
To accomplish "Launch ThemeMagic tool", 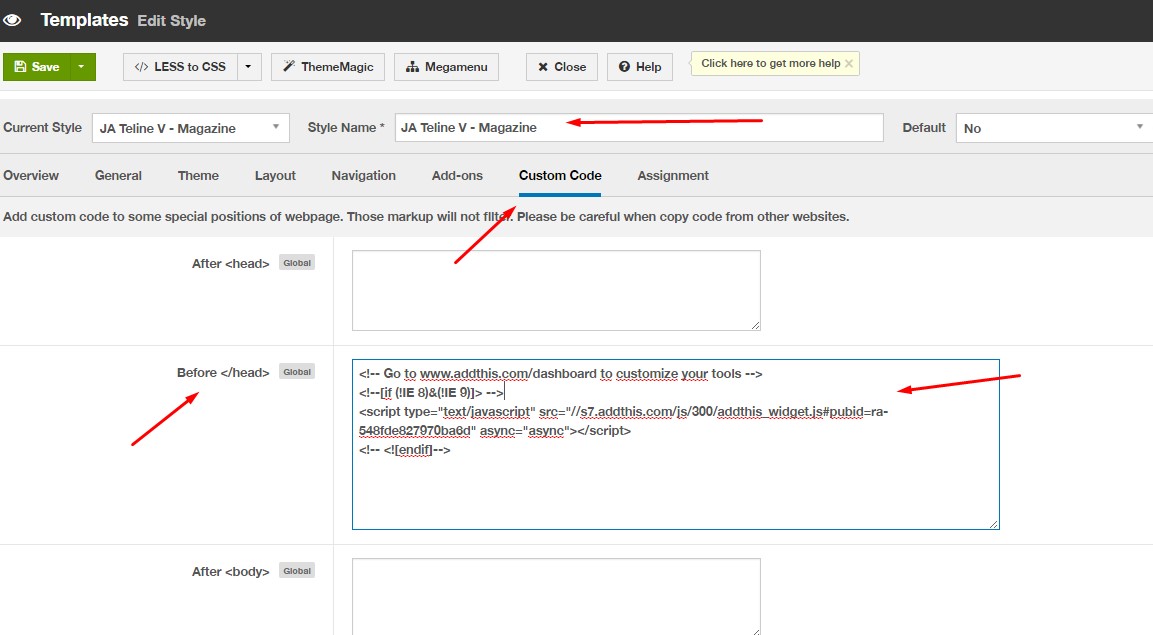I will 328,67.
